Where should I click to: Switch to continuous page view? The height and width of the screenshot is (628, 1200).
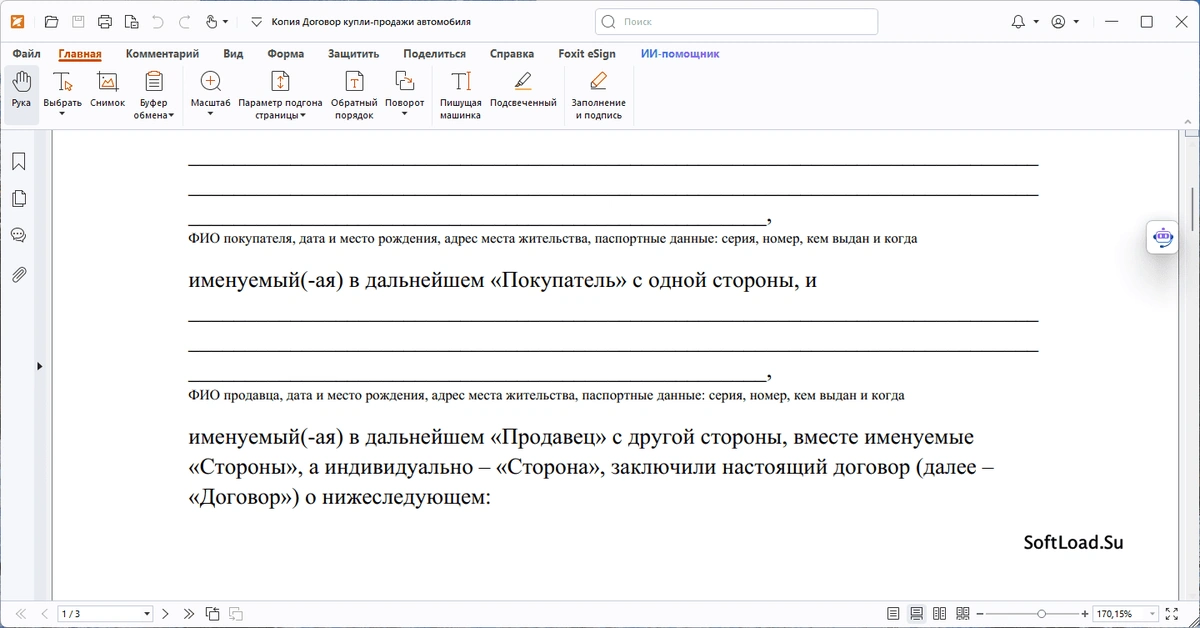(x=916, y=614)
